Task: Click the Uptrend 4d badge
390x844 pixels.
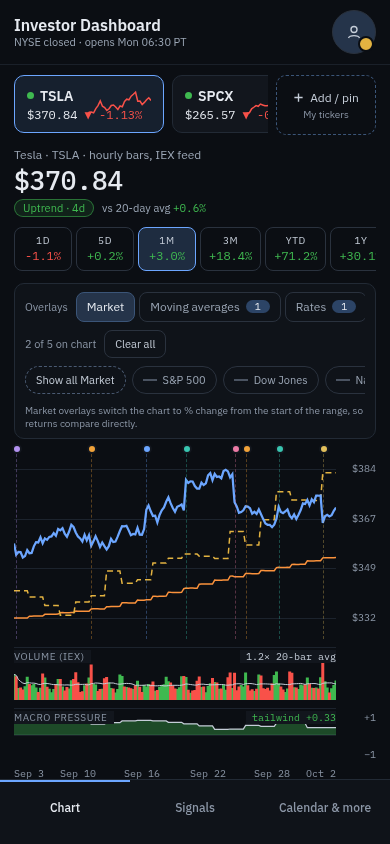Action: pyautogui.click(x=54, y=208)
